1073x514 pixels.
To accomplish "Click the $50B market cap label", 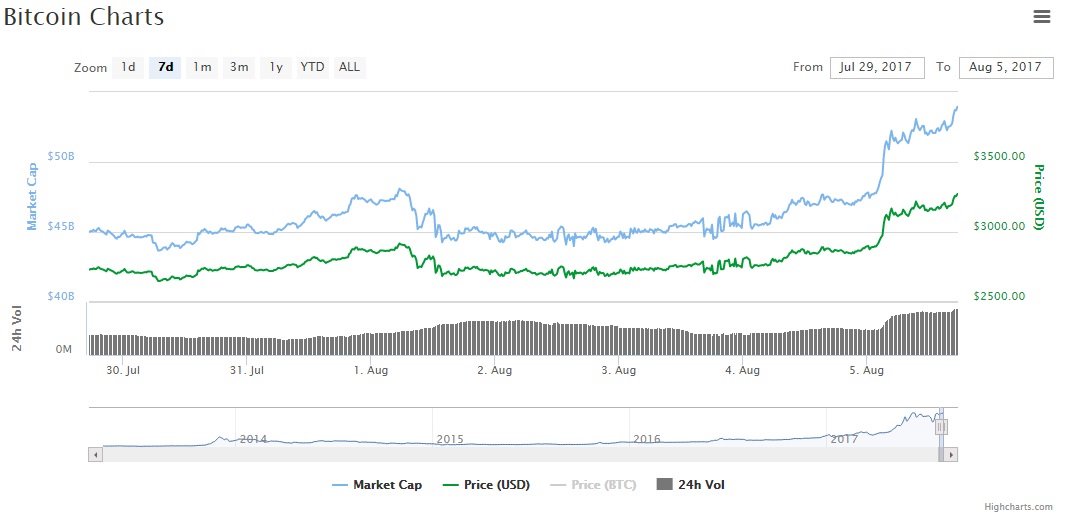I will [61, 156].
